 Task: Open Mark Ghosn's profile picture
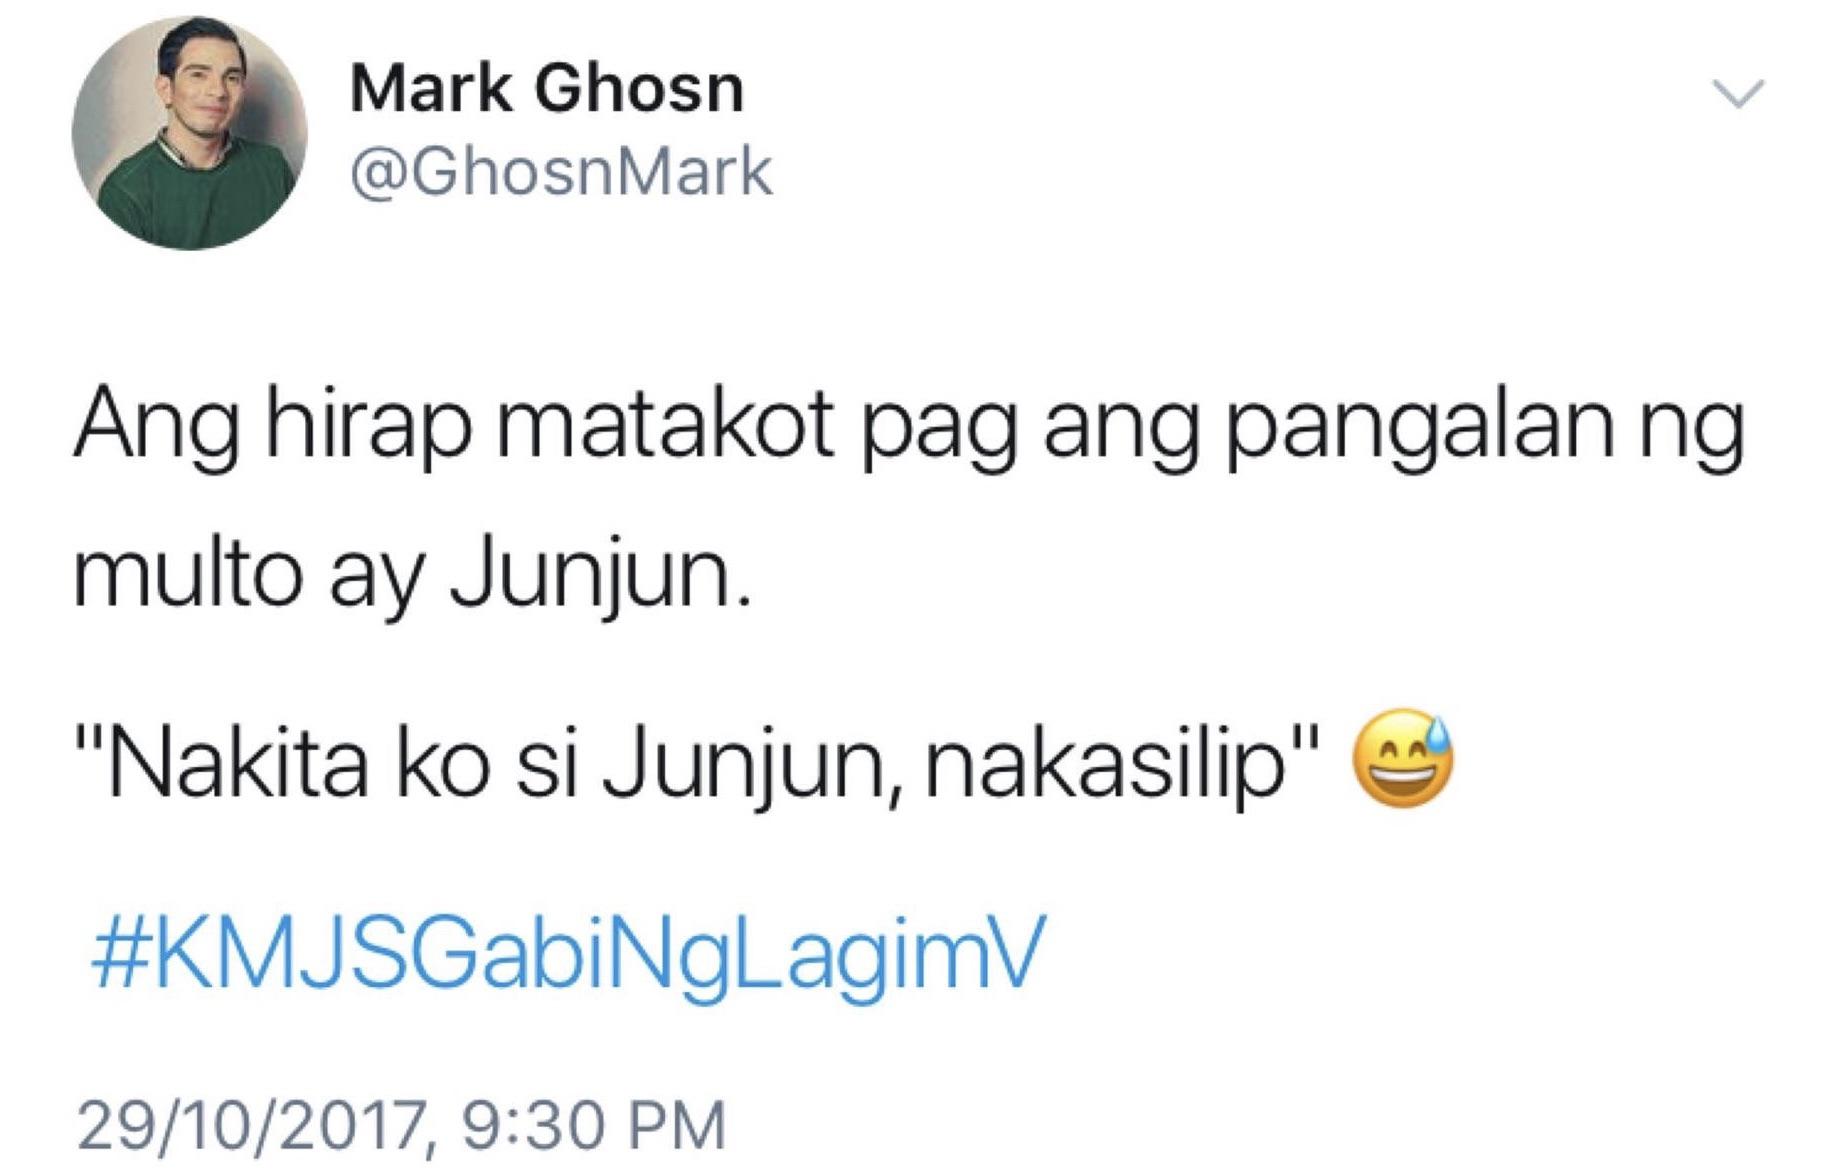tap(189, 132)
